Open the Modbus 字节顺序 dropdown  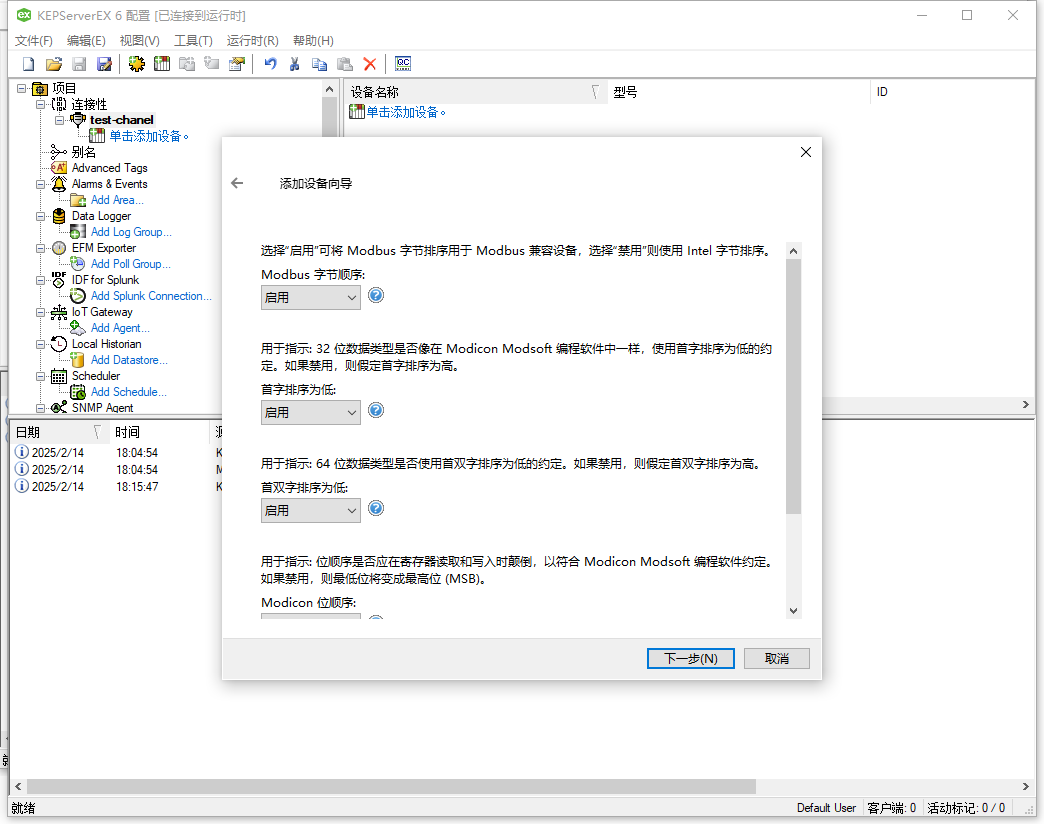coord(310,298)
